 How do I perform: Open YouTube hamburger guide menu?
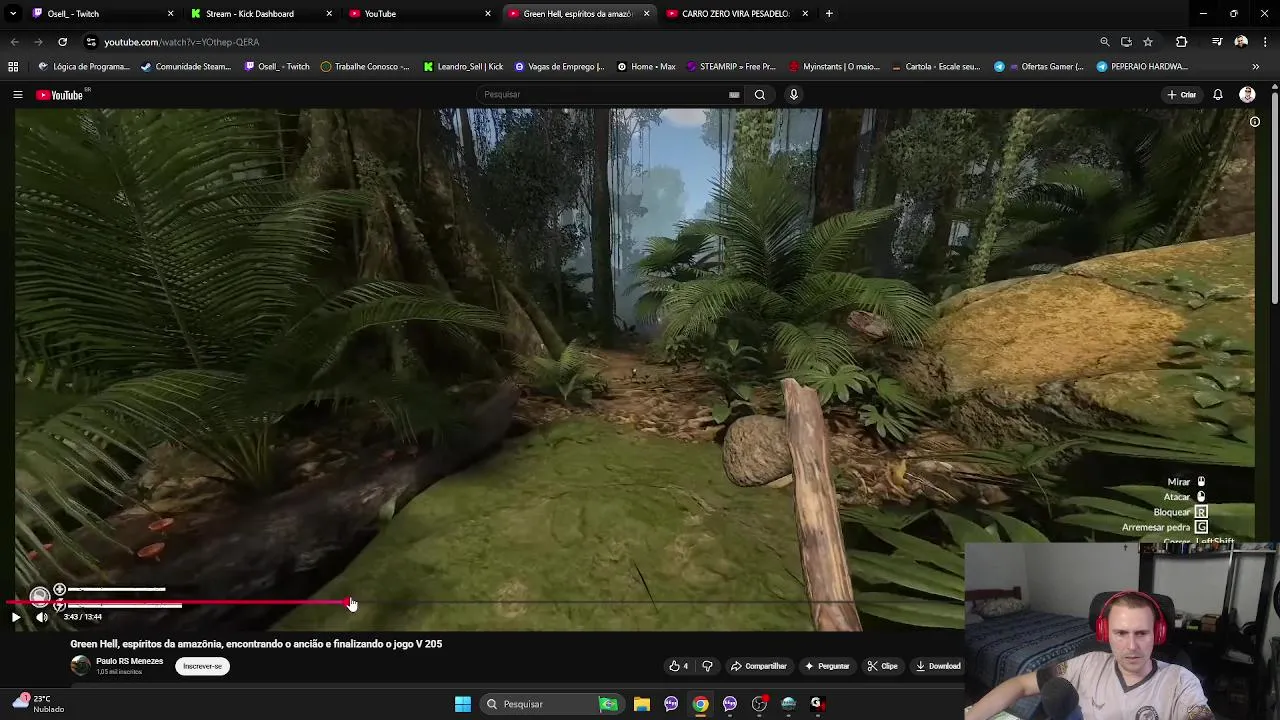point(18,95)
